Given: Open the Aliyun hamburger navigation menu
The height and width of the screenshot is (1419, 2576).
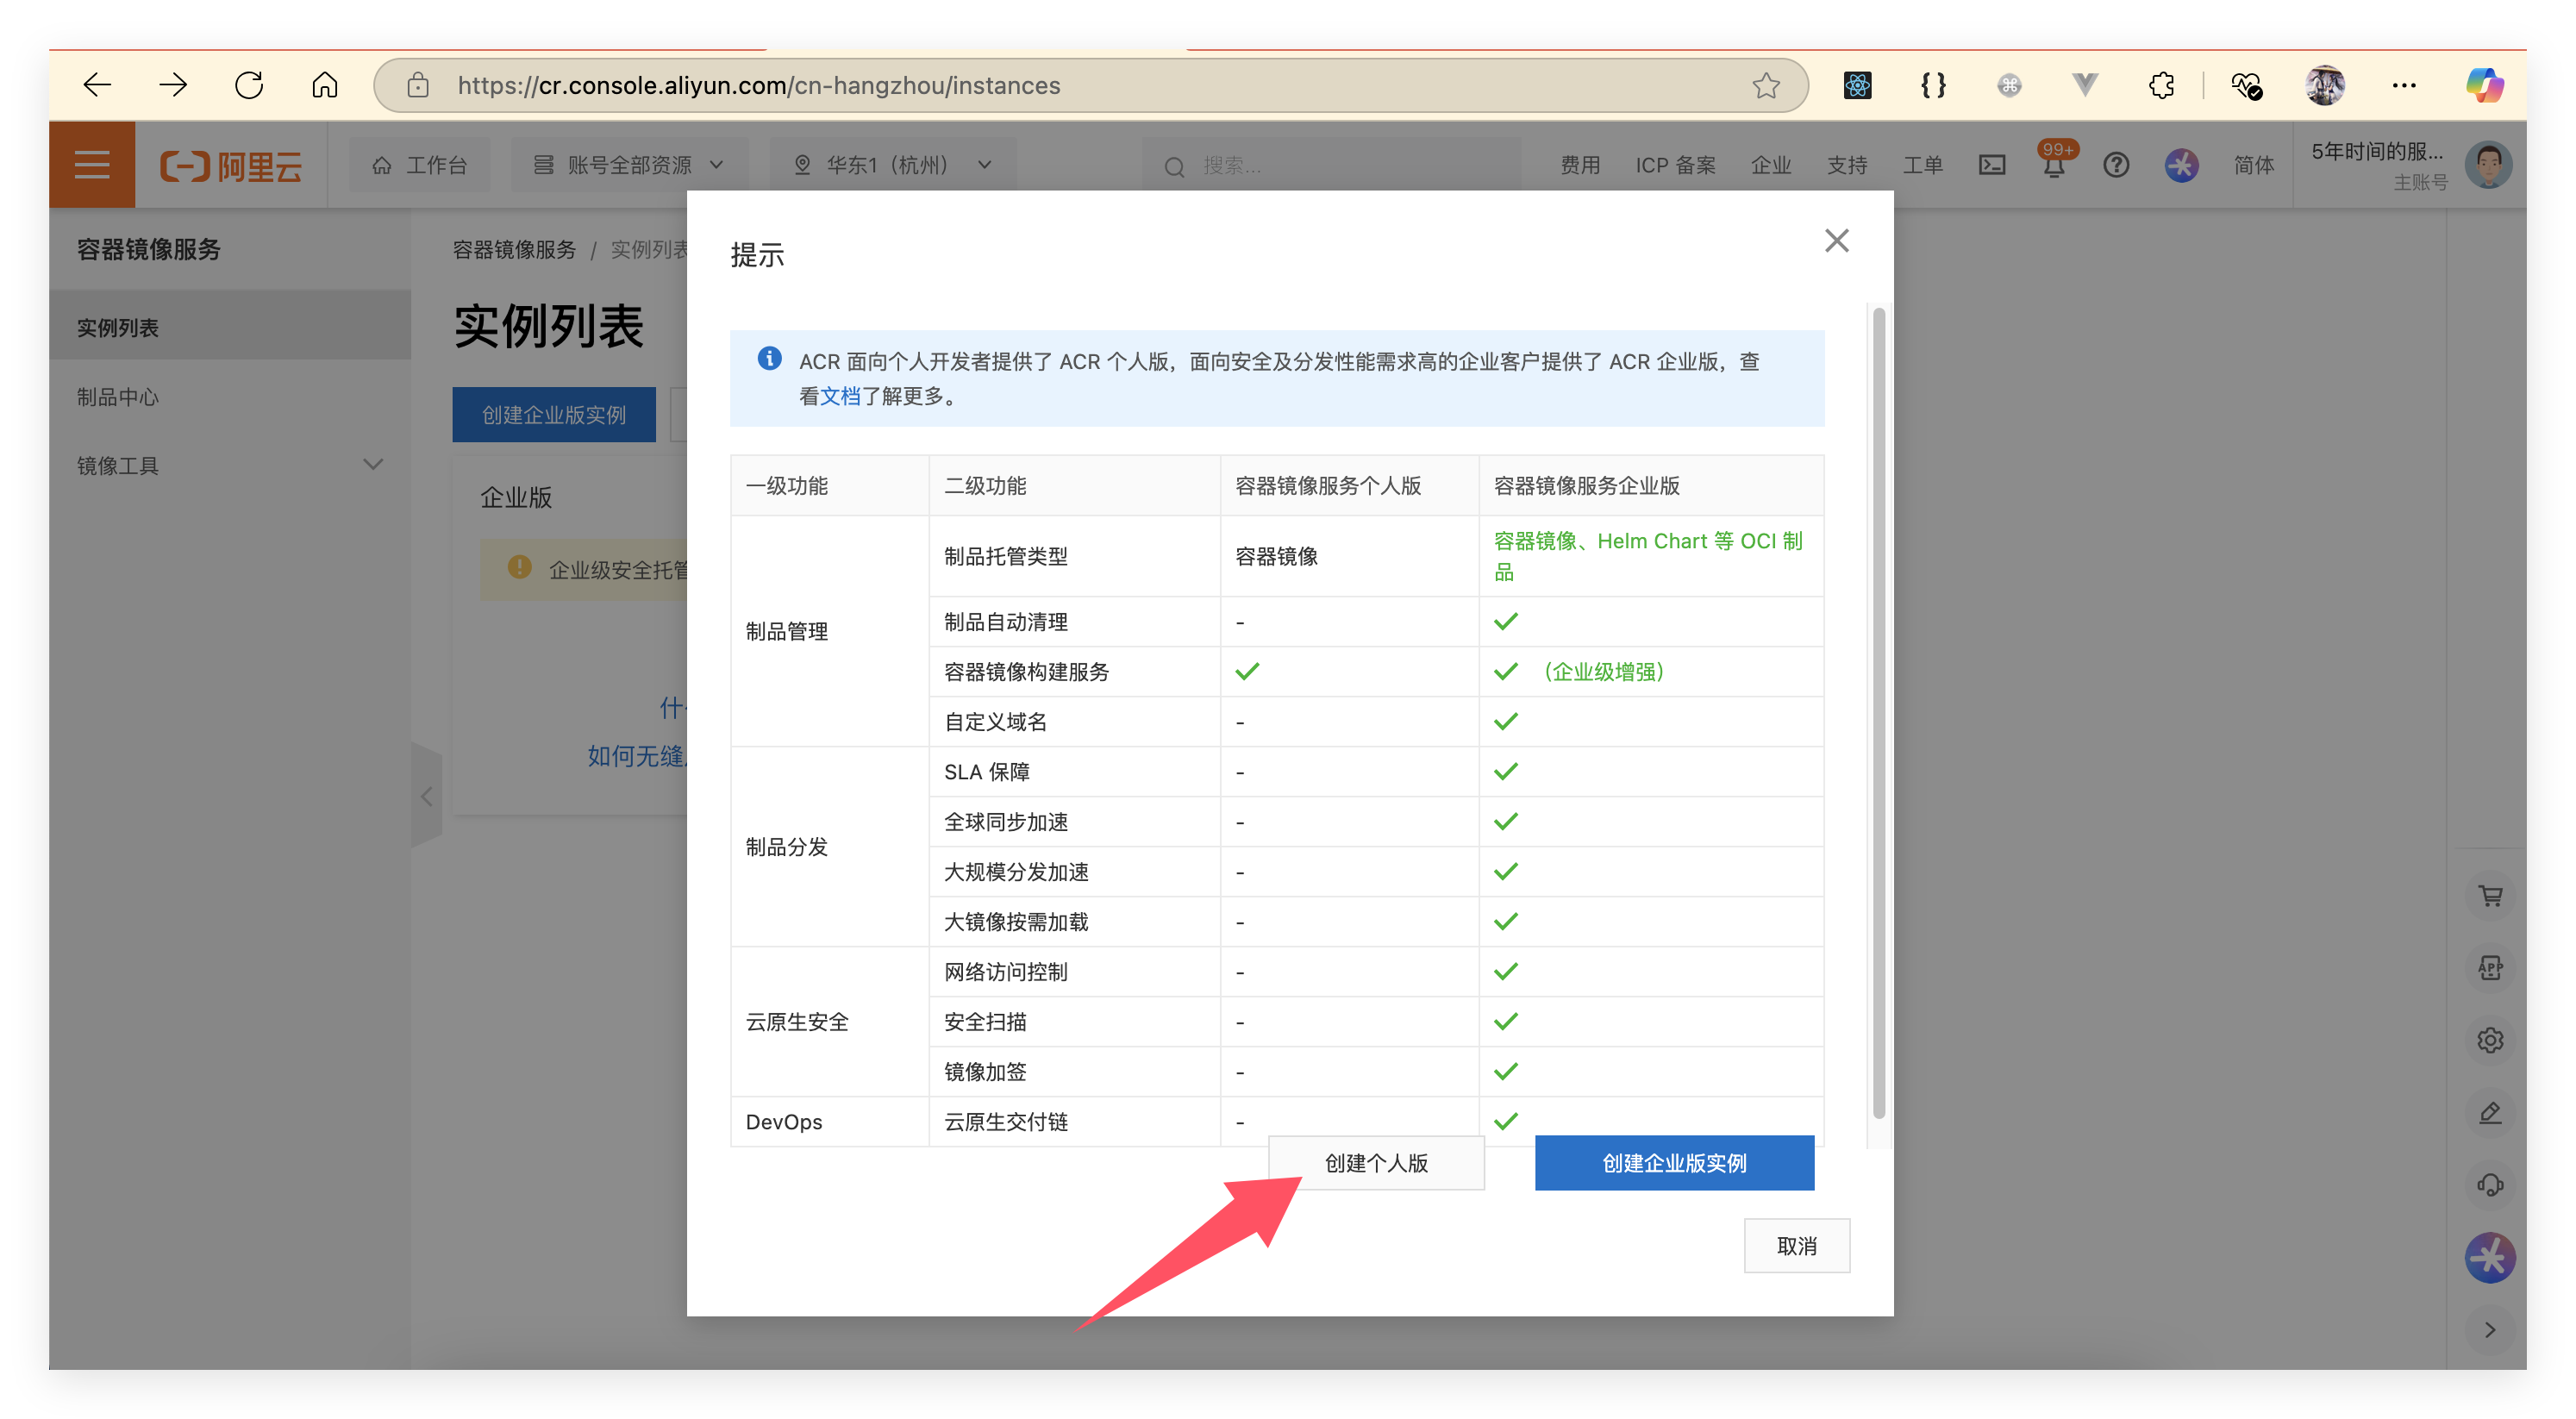Looking at the screenshot, I should (92, 165).
